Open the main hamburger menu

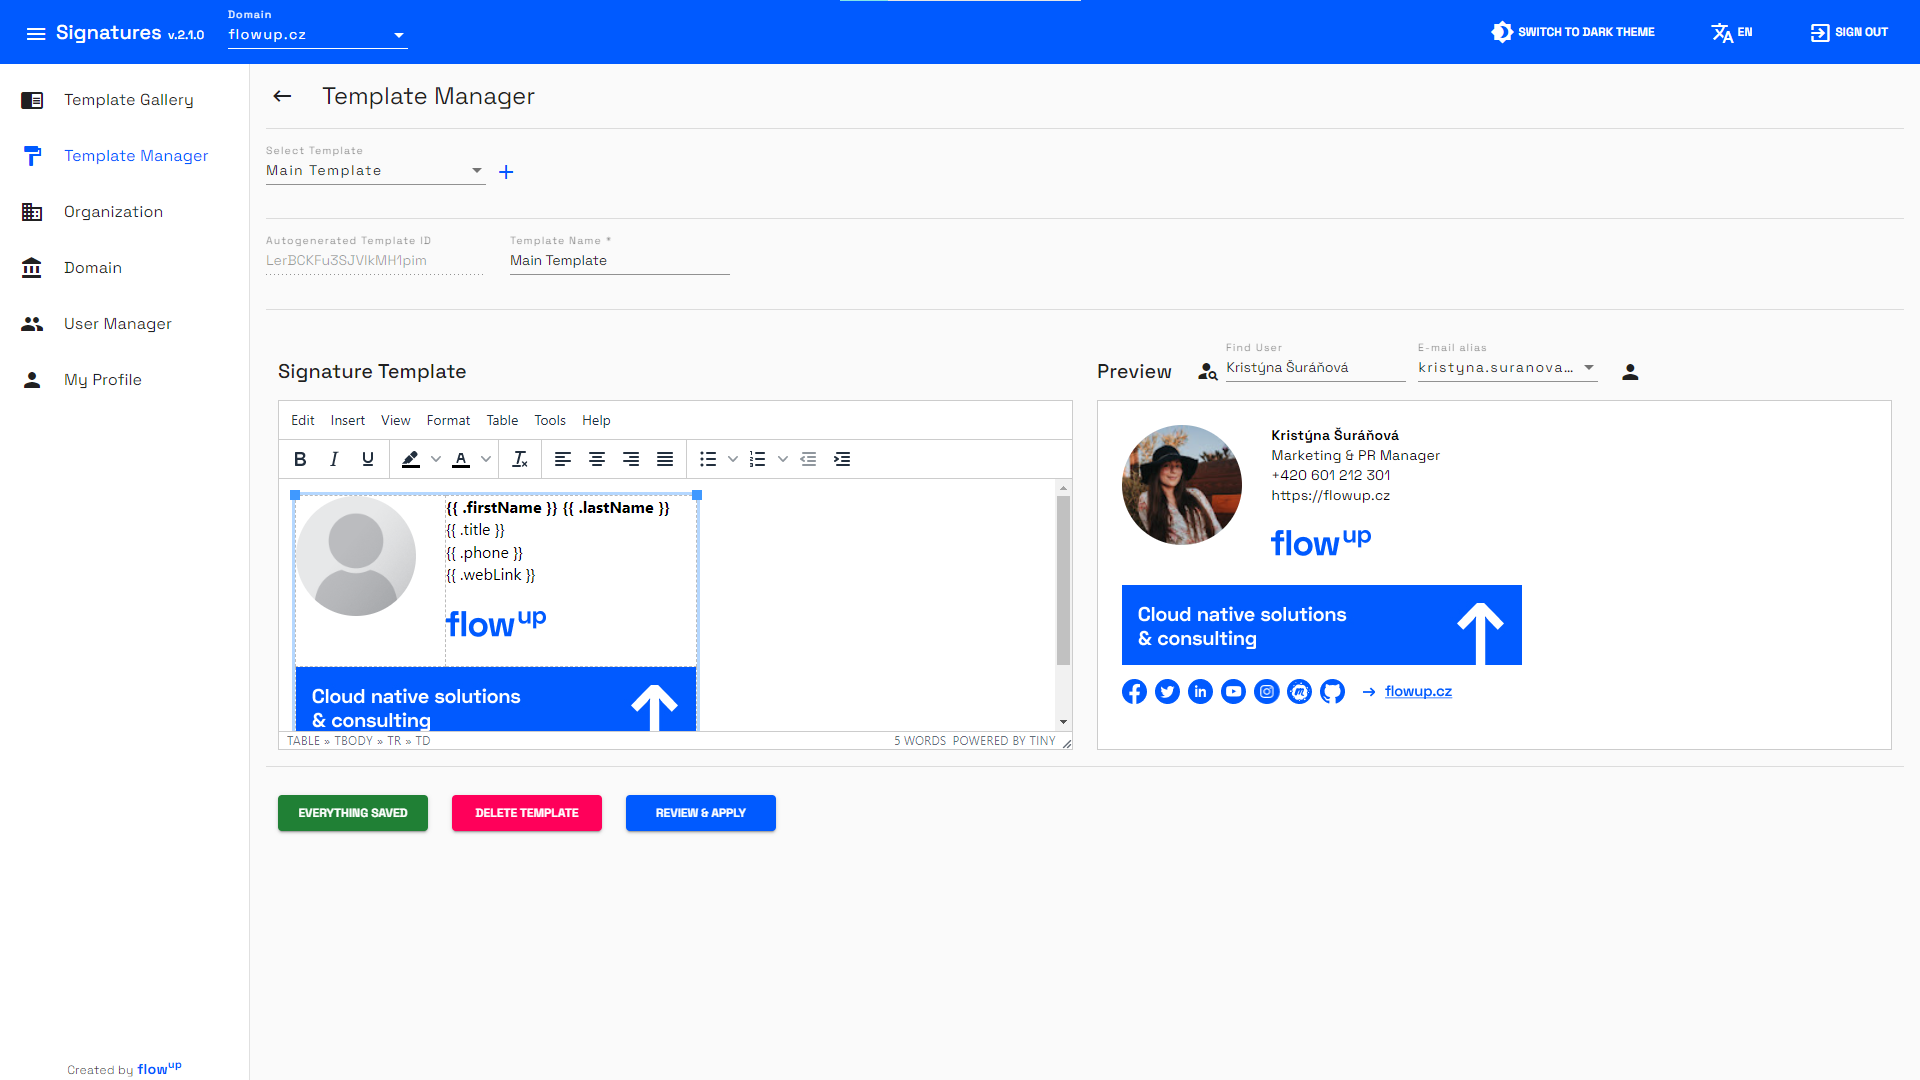pyautogui.click(x=36, y=33)
